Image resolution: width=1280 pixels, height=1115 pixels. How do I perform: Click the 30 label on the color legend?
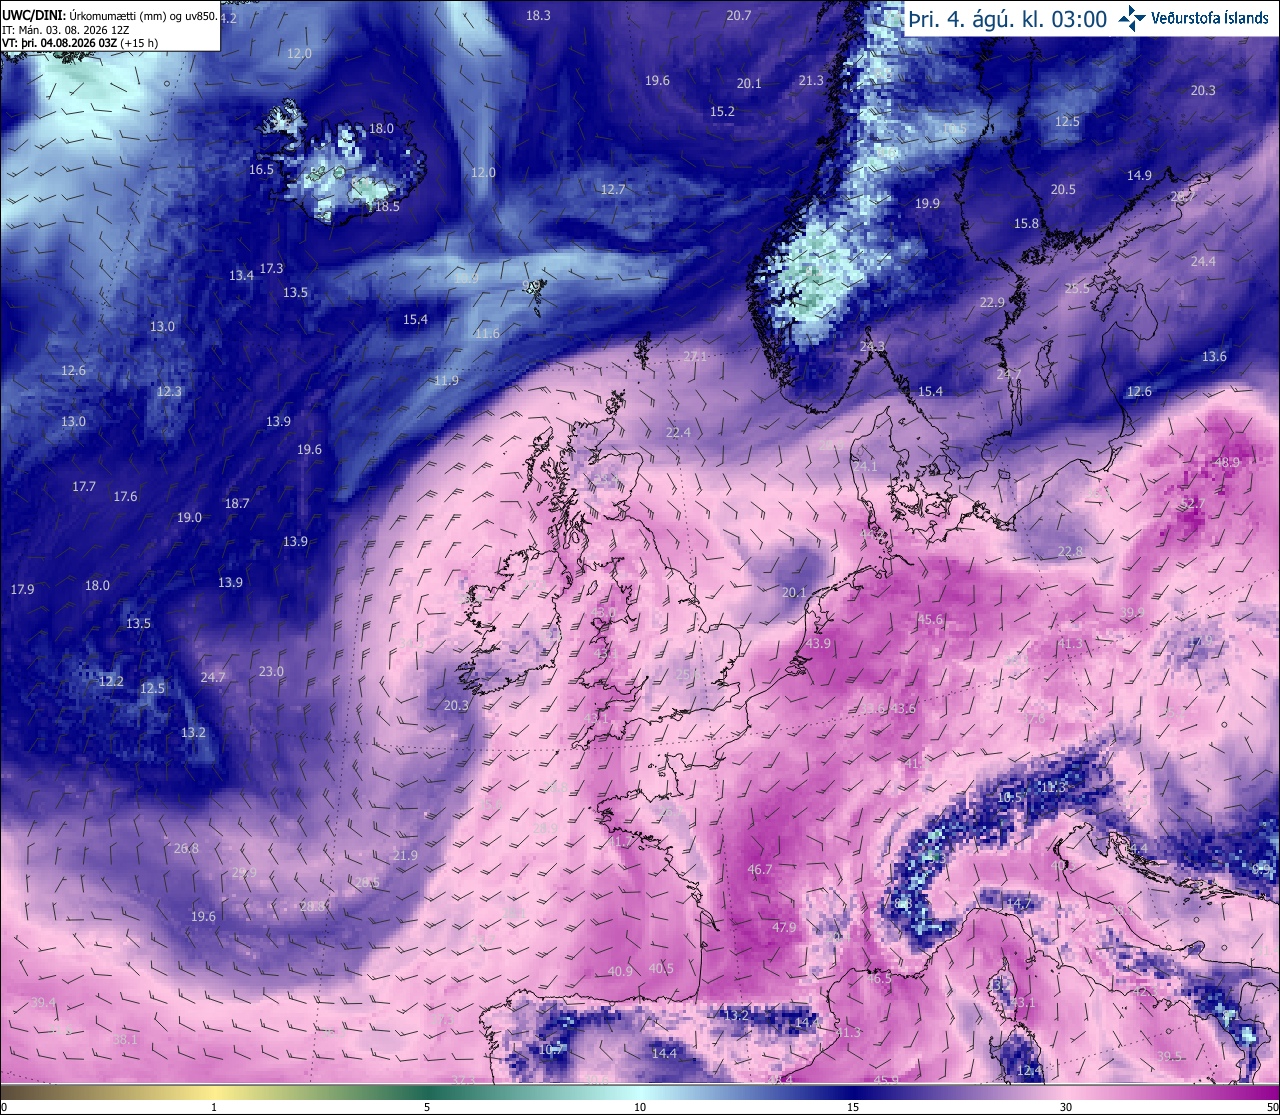tap(1066, 1107)
